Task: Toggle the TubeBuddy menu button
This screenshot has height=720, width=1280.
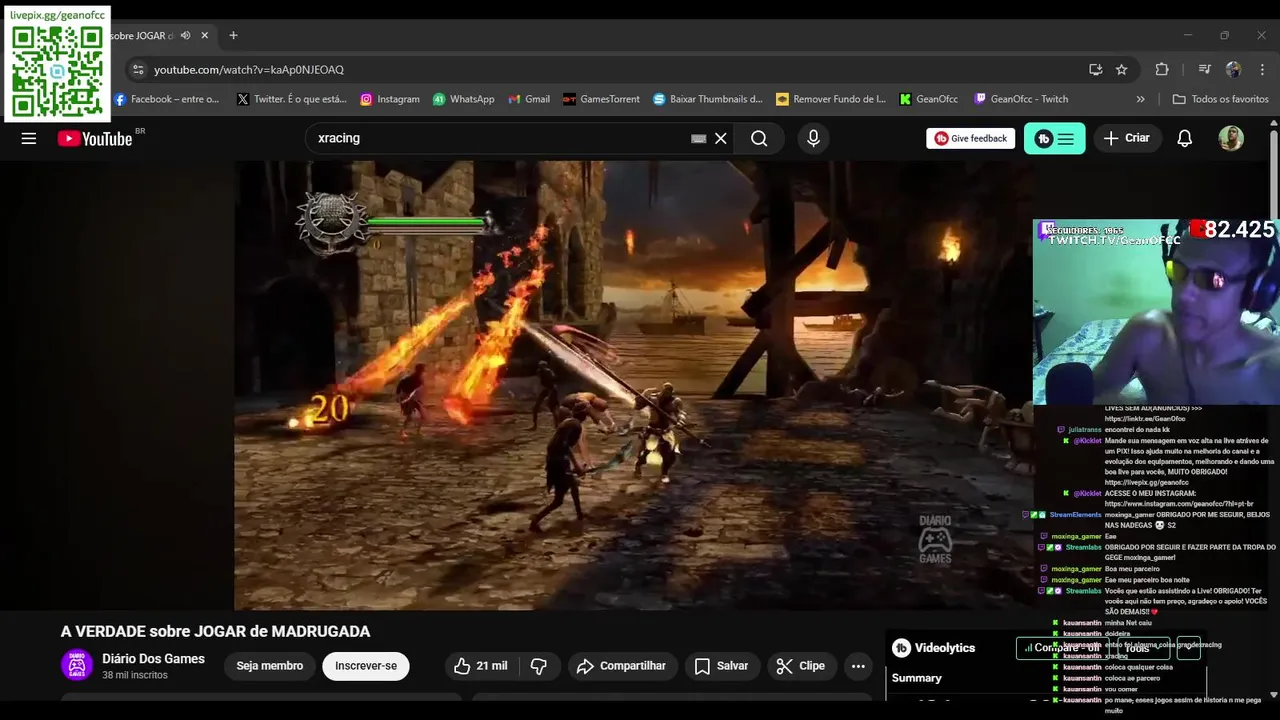Action: click(x=1054, y=138)
